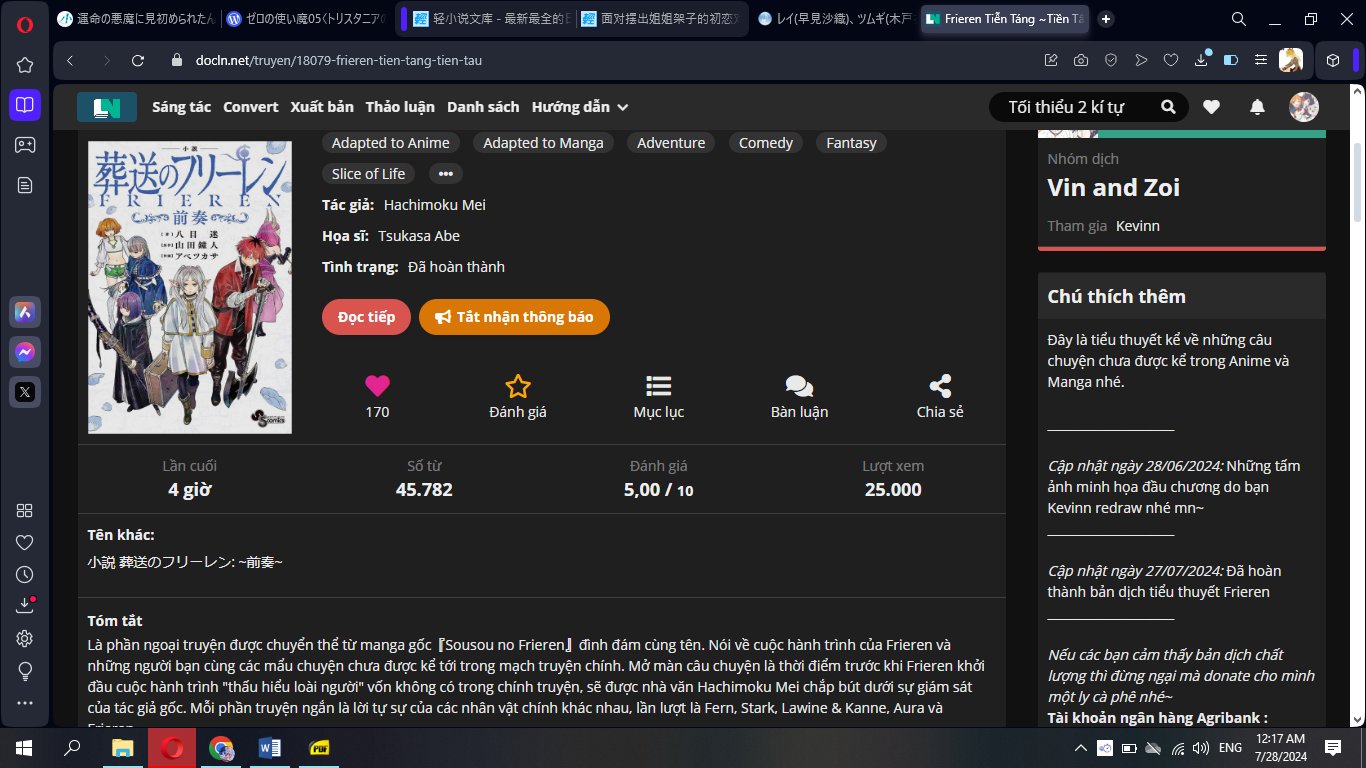
Task: Open Bàn luận discussion icon
Action: [799, 386]
